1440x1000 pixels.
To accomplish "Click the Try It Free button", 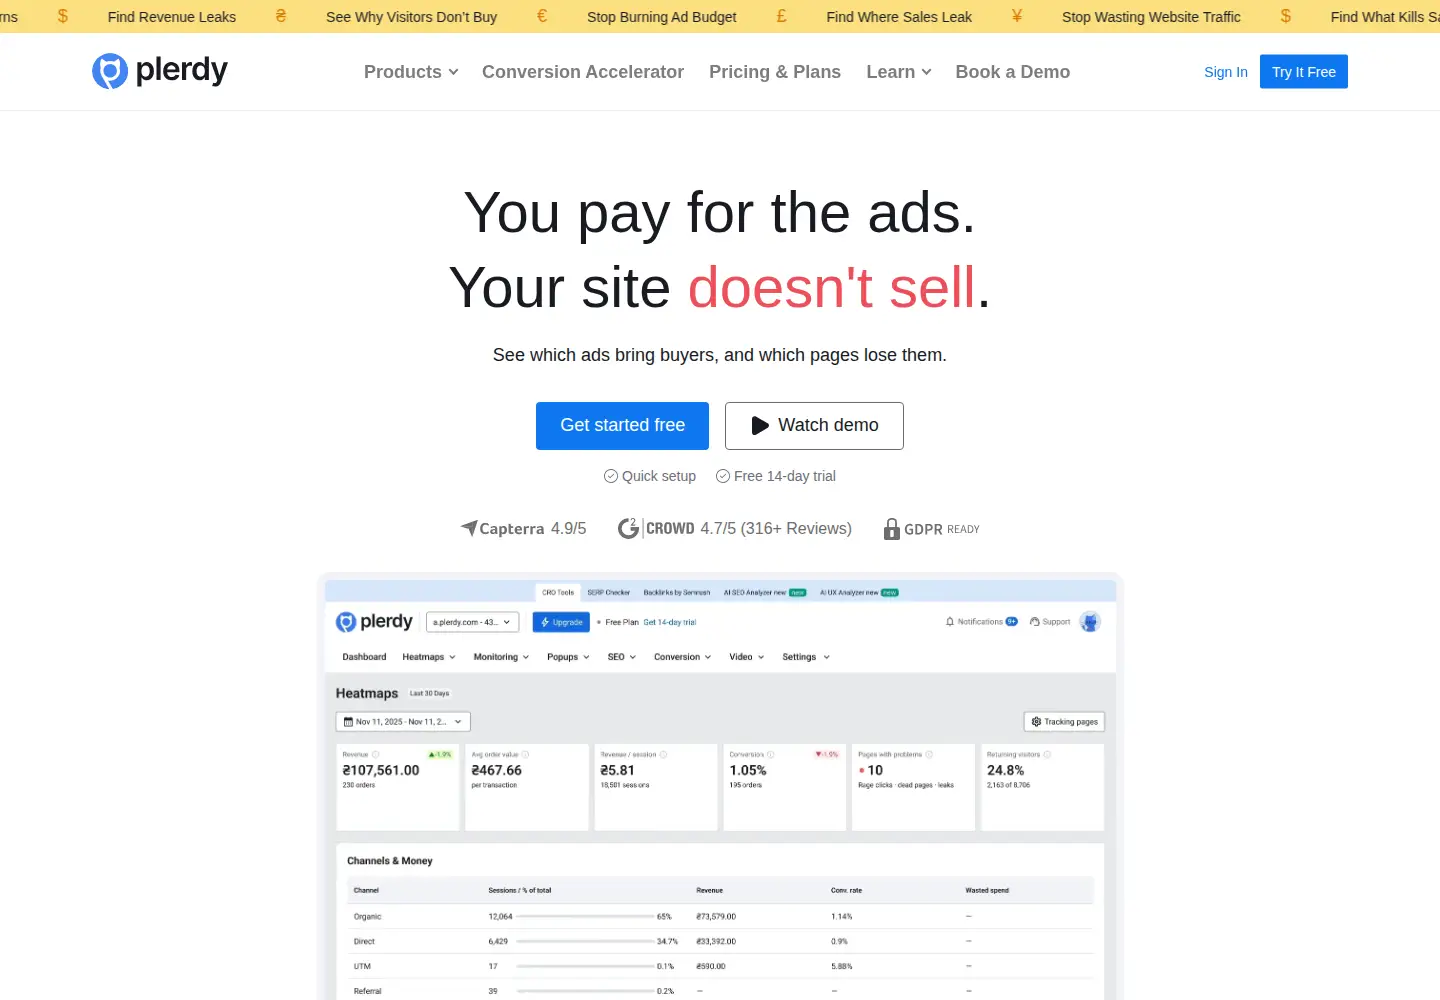I will pos(1304,72).
